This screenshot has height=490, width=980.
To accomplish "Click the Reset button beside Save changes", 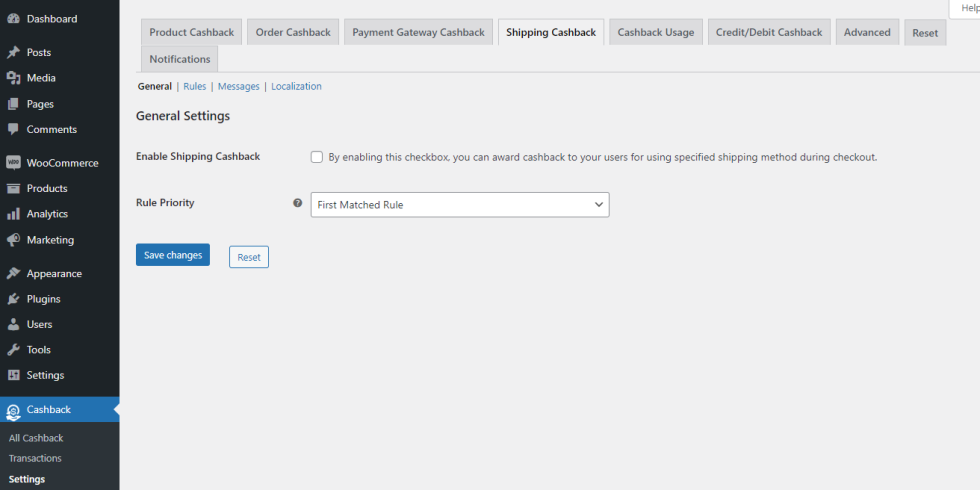I will tap(249, 257).
